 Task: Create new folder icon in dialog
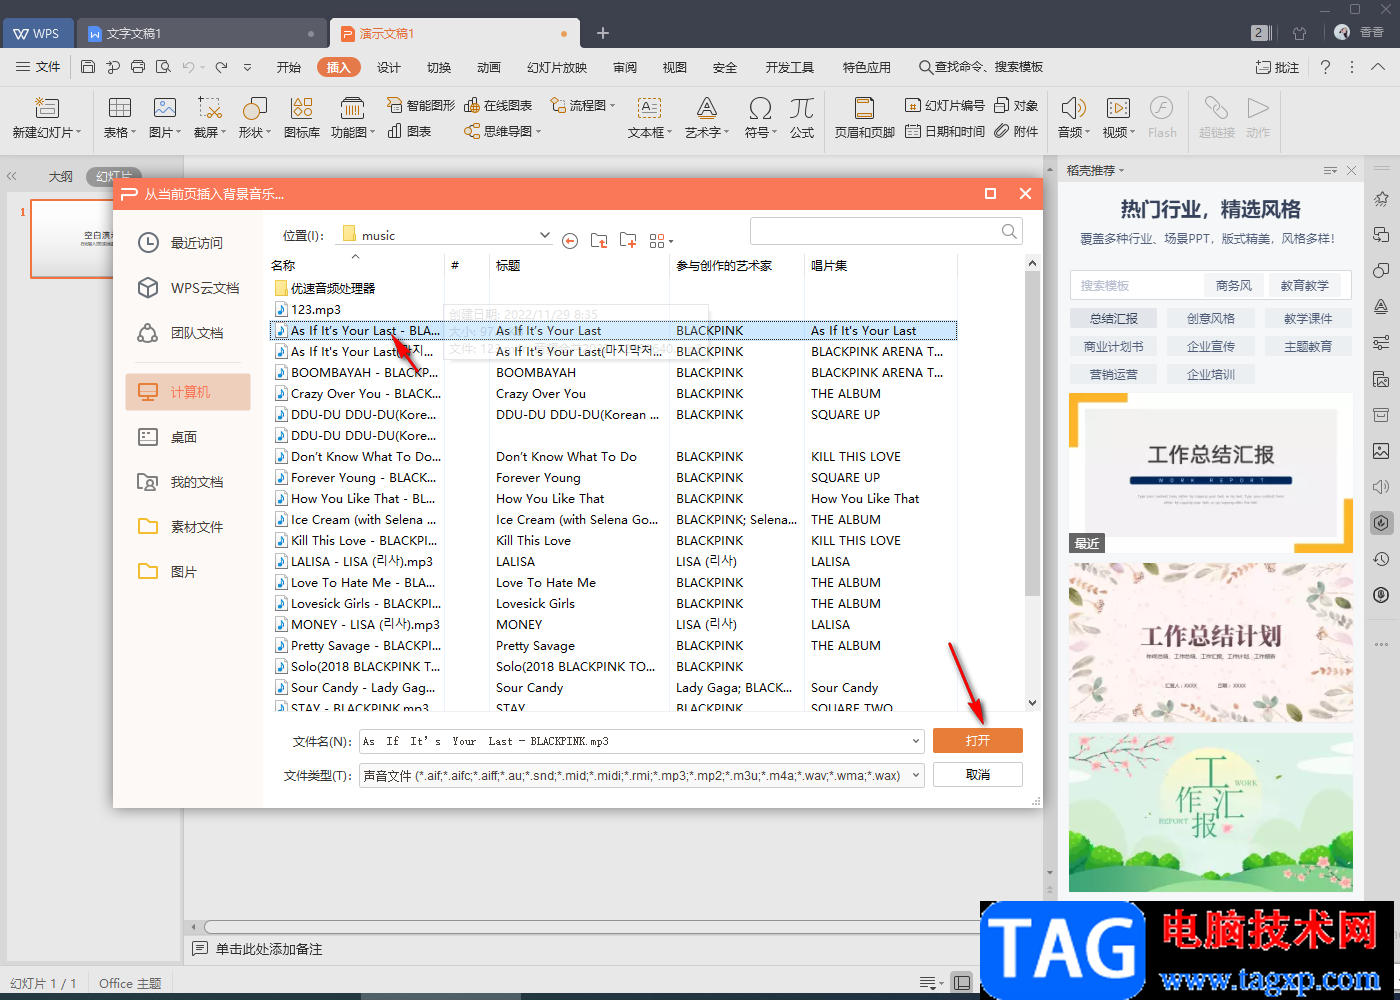pyautogui.click(x=628, y=240)
